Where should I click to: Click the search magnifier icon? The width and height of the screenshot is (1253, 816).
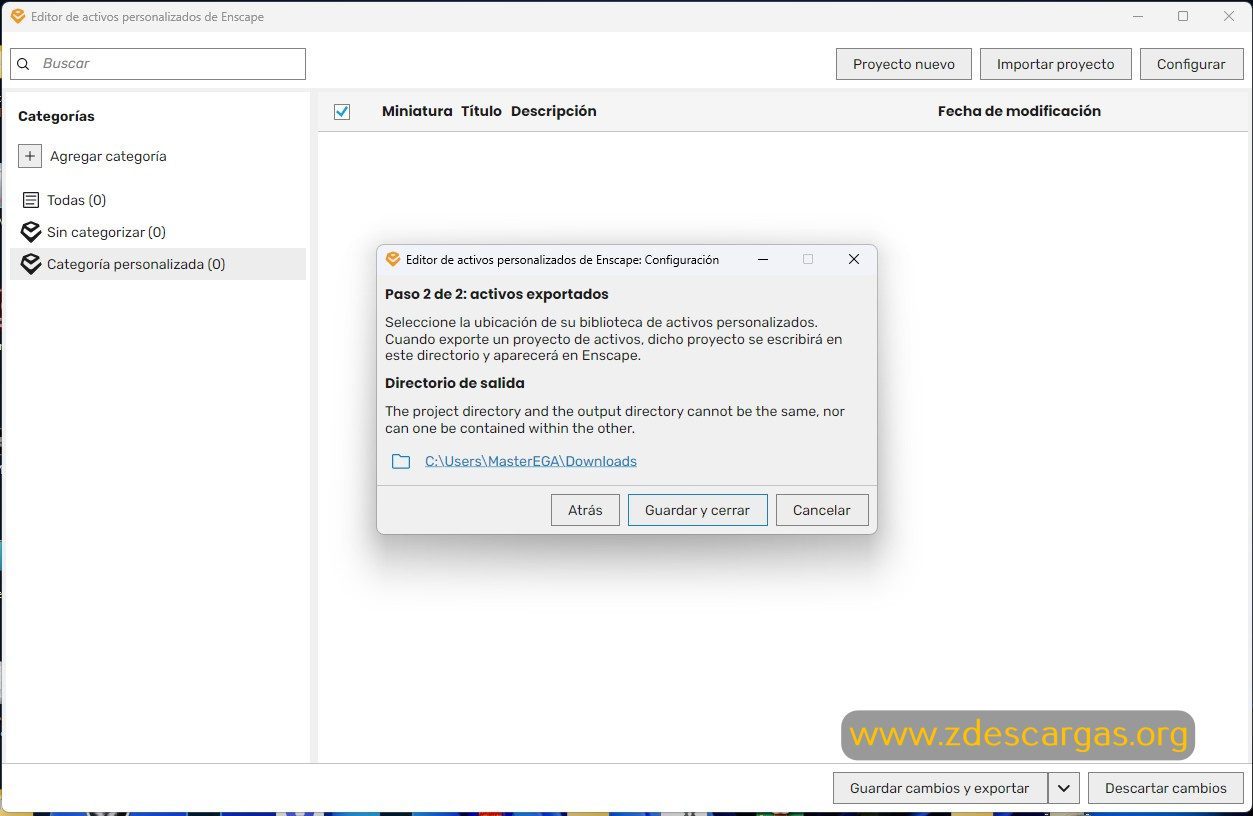coord(23,64)
